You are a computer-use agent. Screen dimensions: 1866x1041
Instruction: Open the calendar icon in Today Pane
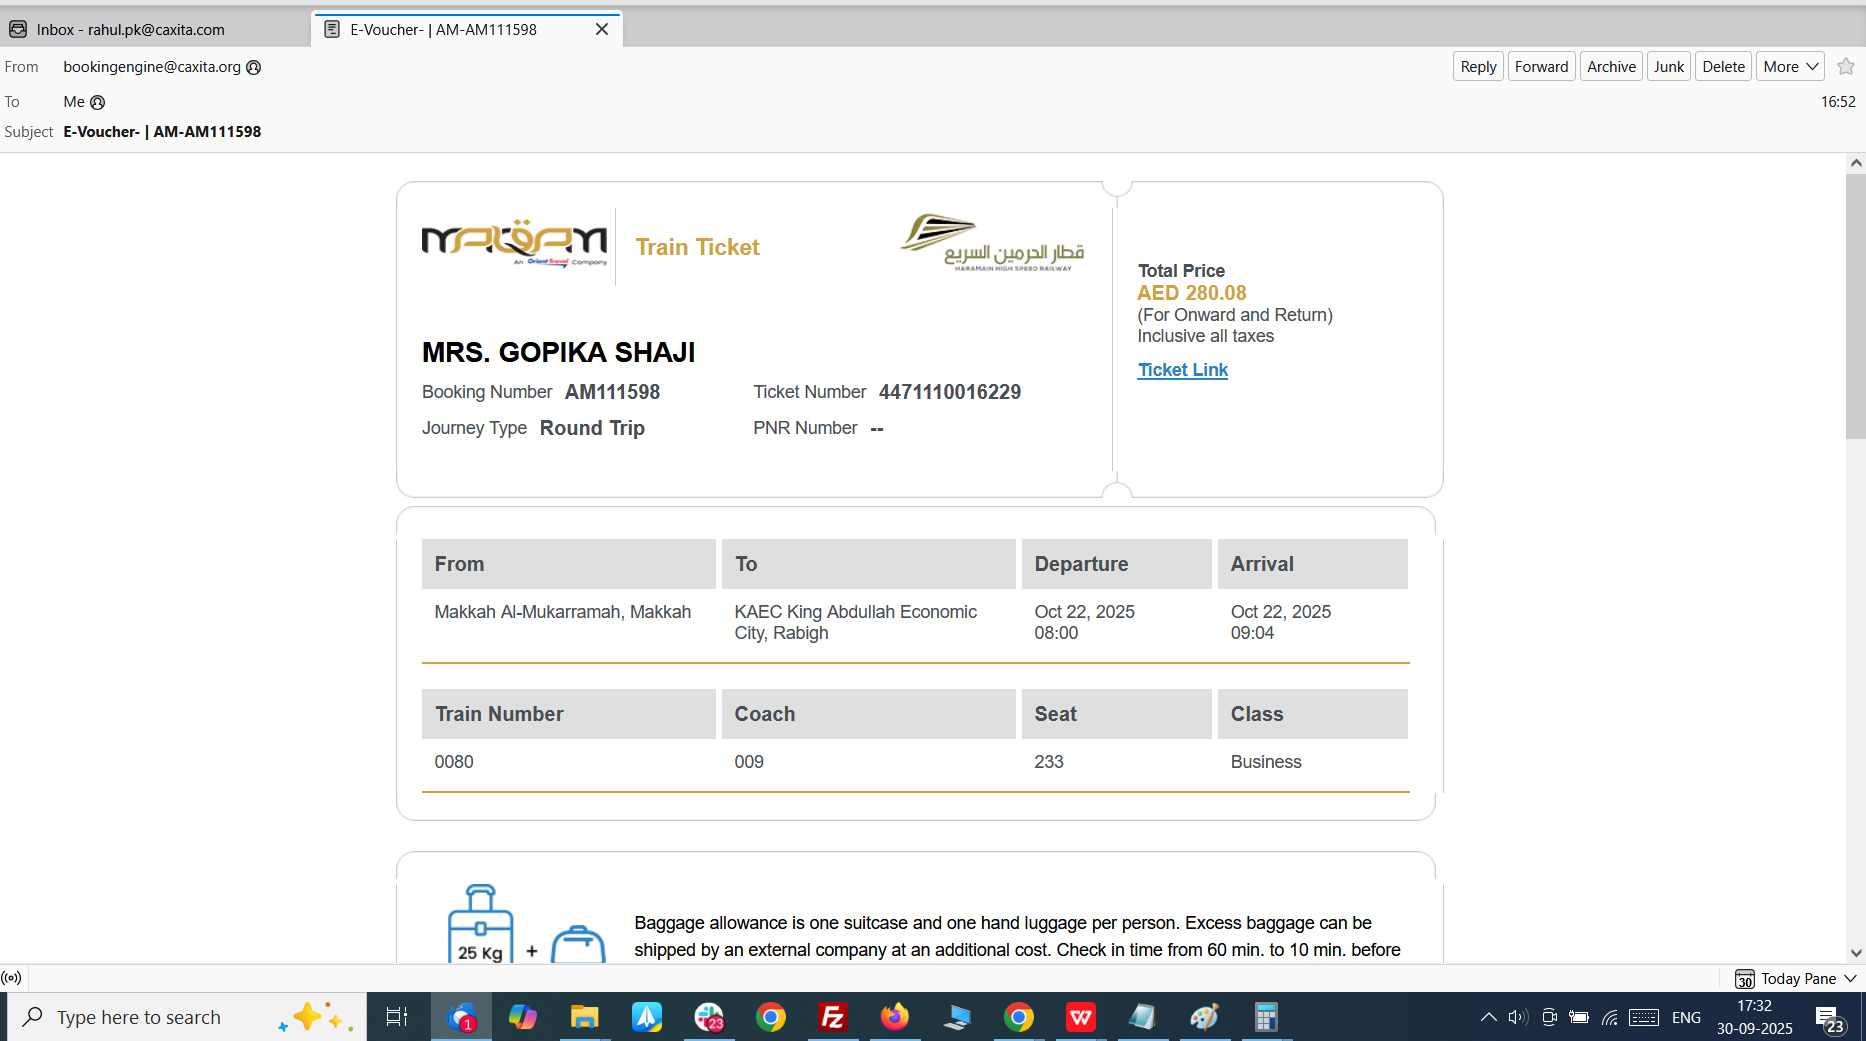[x=1745, y=979]
